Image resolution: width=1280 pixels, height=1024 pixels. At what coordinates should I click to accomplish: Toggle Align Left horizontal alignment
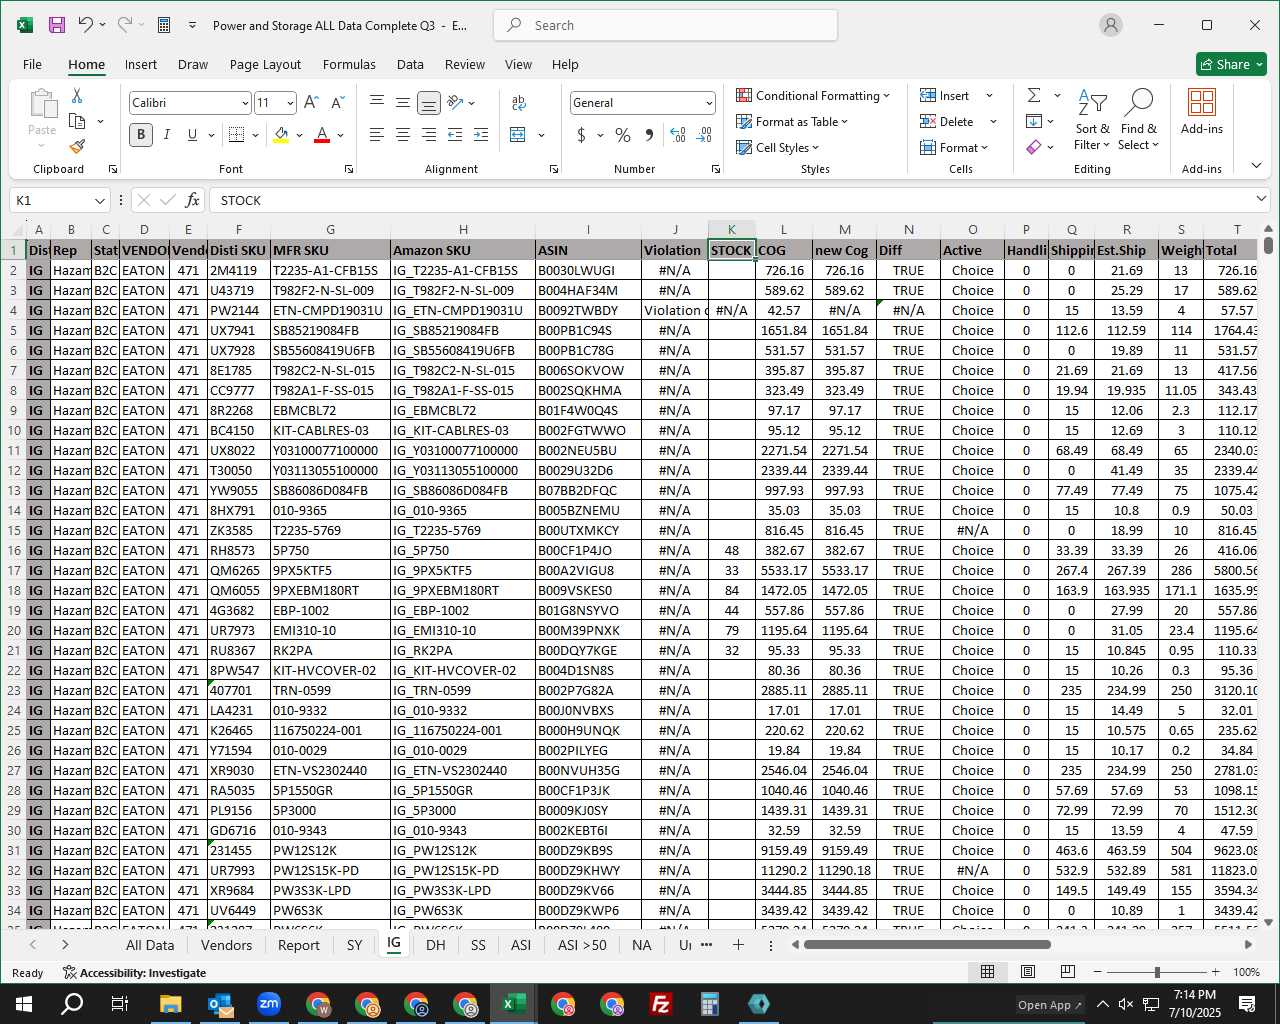coord(377,135)
